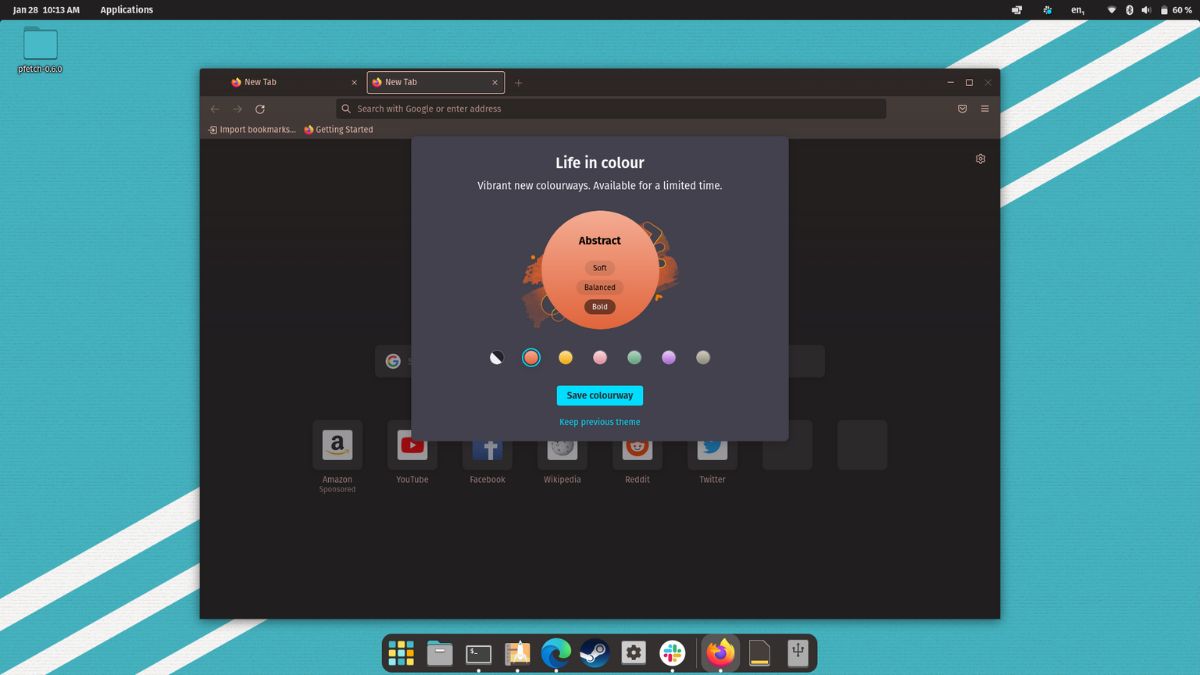
Task: Select the Balanced colourway intensity
Action: pos(599,287)
